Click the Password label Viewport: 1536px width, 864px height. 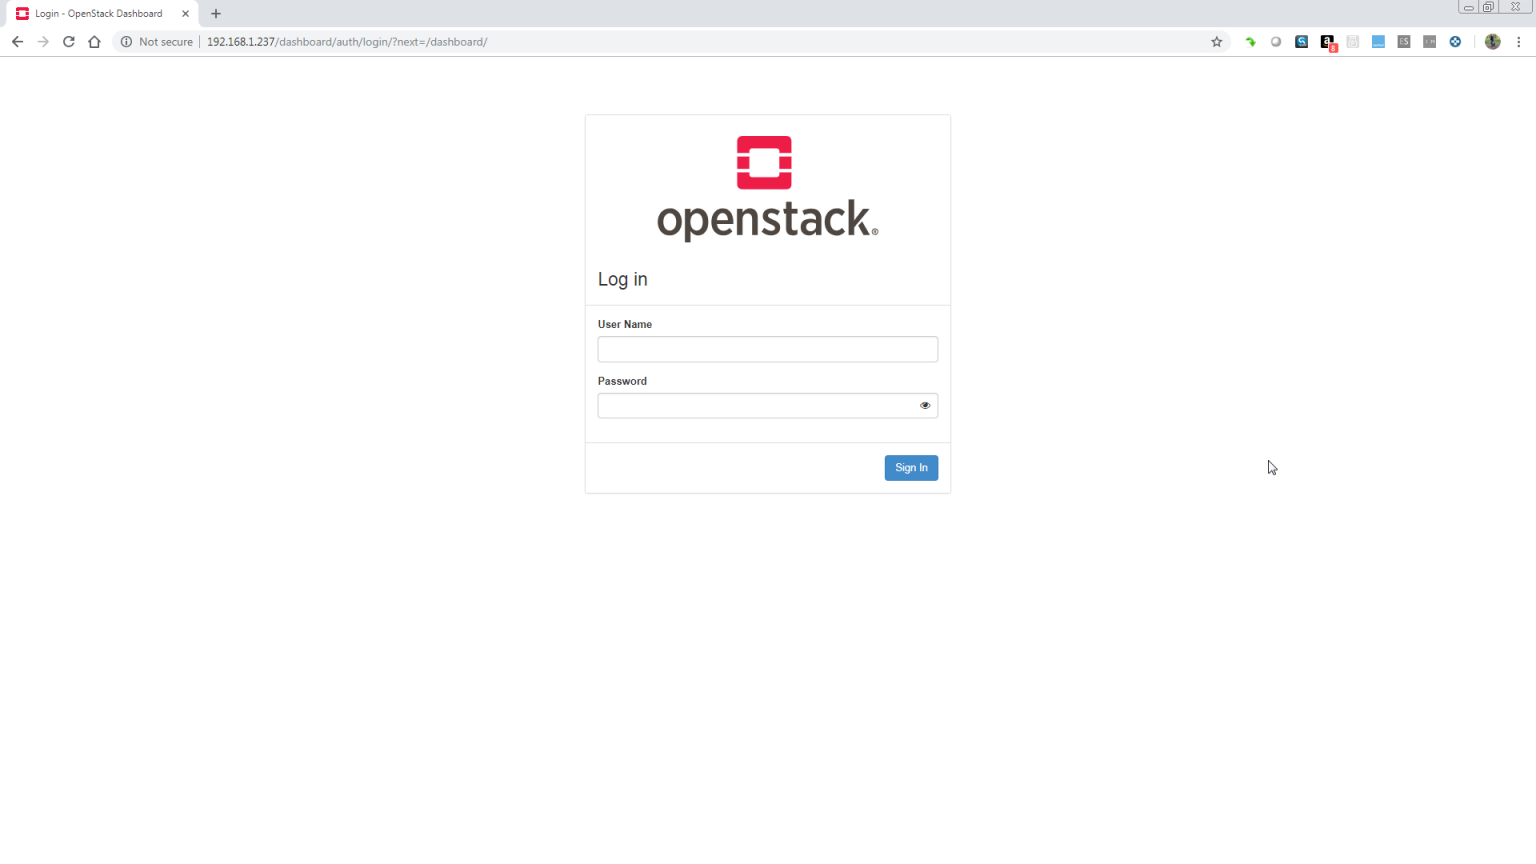tap(622, 381)
